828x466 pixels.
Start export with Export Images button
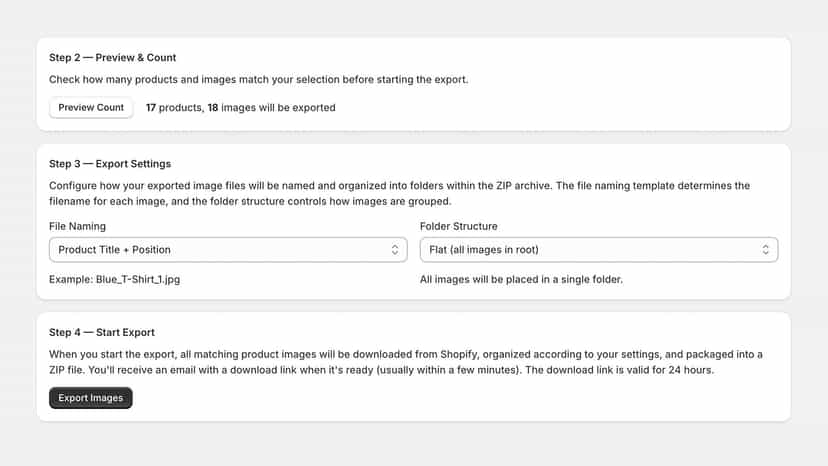point(91,398)
